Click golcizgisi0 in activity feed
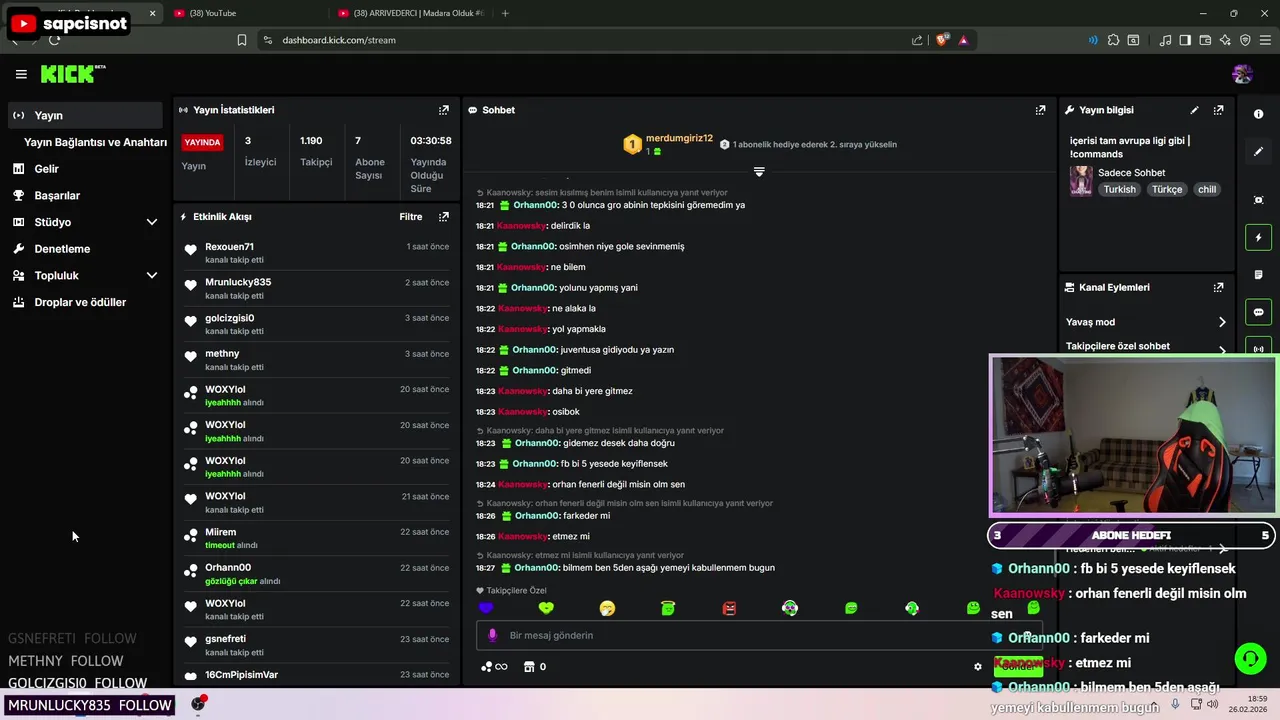This screenshot has width=1280, height=720. pos(230,318)
